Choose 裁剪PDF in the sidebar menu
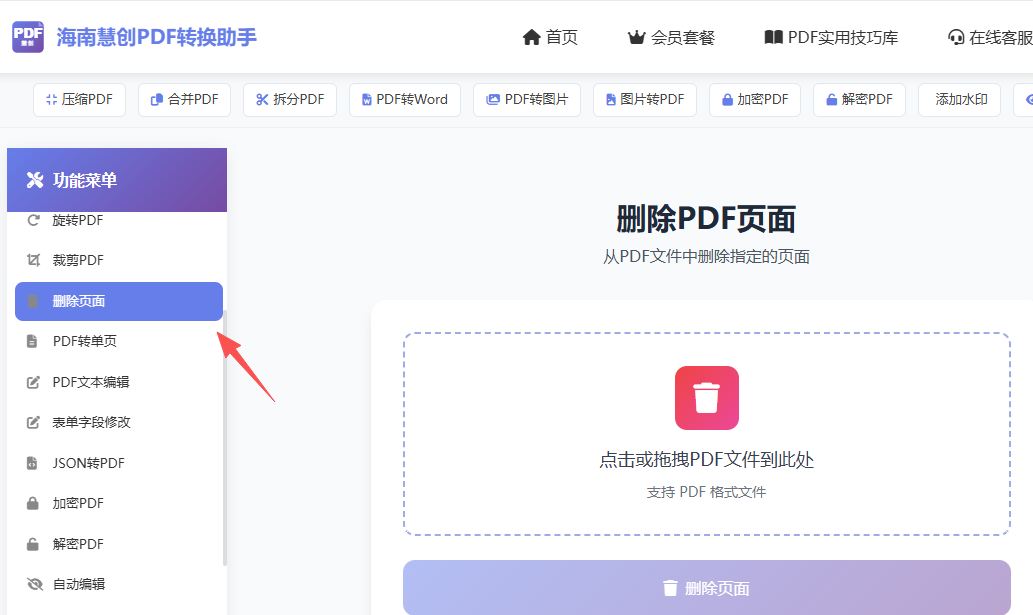 [119, 261]
